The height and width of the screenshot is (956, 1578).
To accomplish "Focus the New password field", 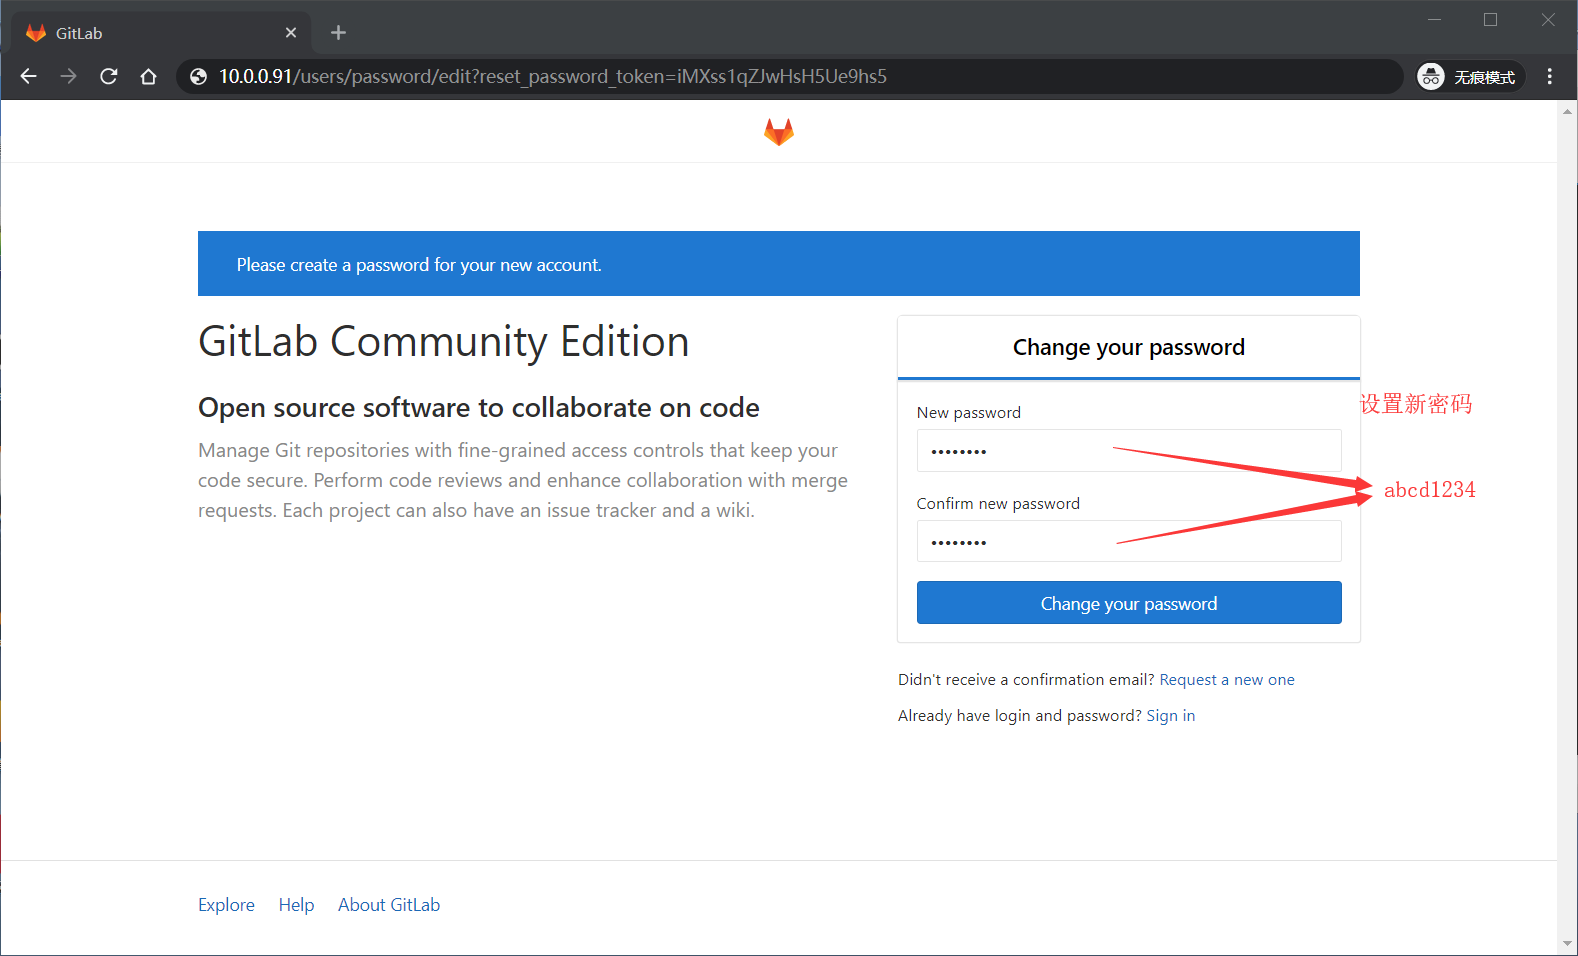I will pyautogui.click(x=1129, y=451).
